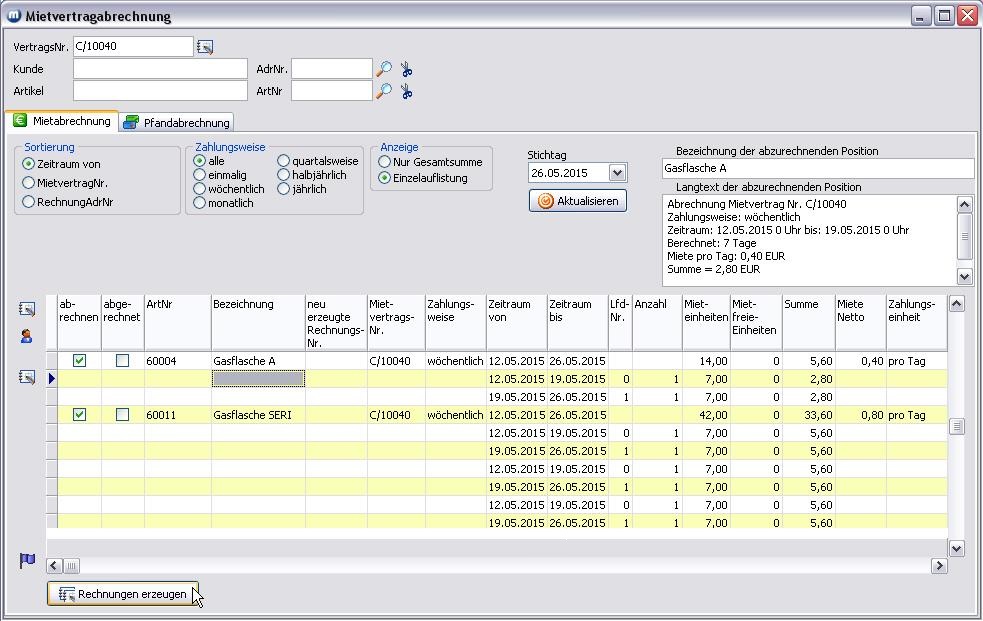Click the magnifier icon next to AdrNr
Viewport: 983px width, 621px height.
pos(384,69)
